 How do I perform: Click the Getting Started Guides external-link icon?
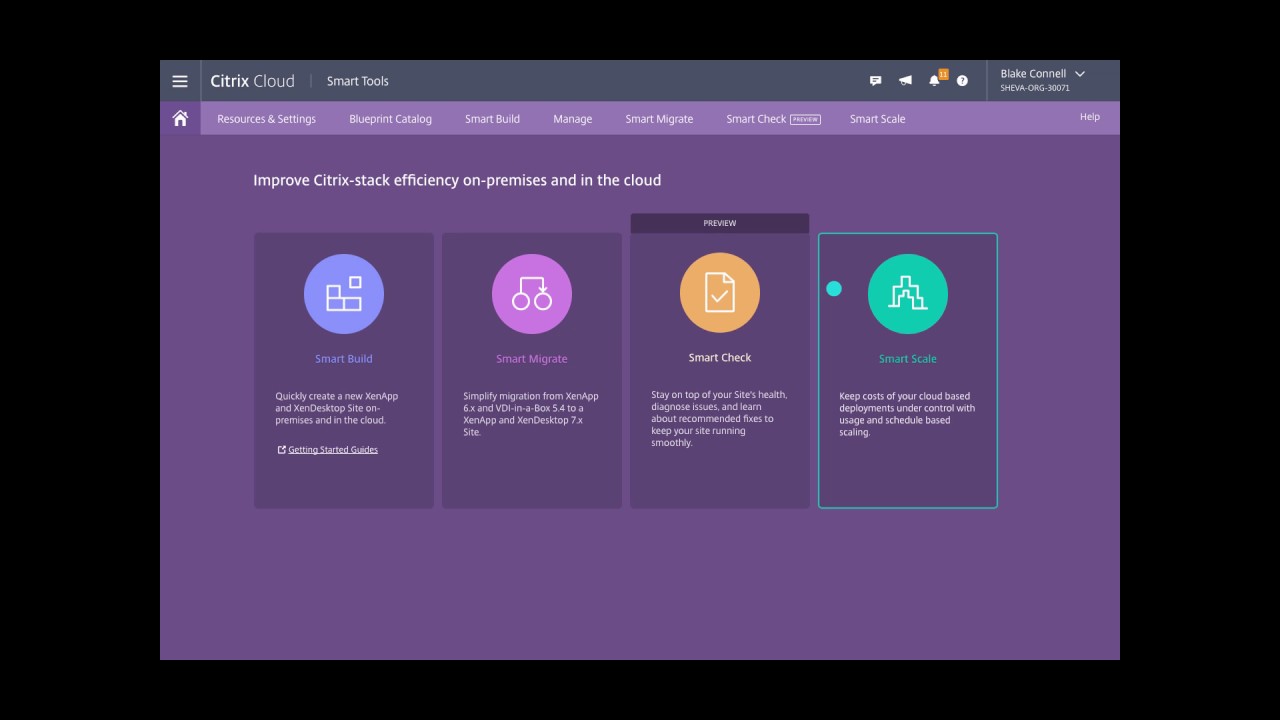point(282,450)
